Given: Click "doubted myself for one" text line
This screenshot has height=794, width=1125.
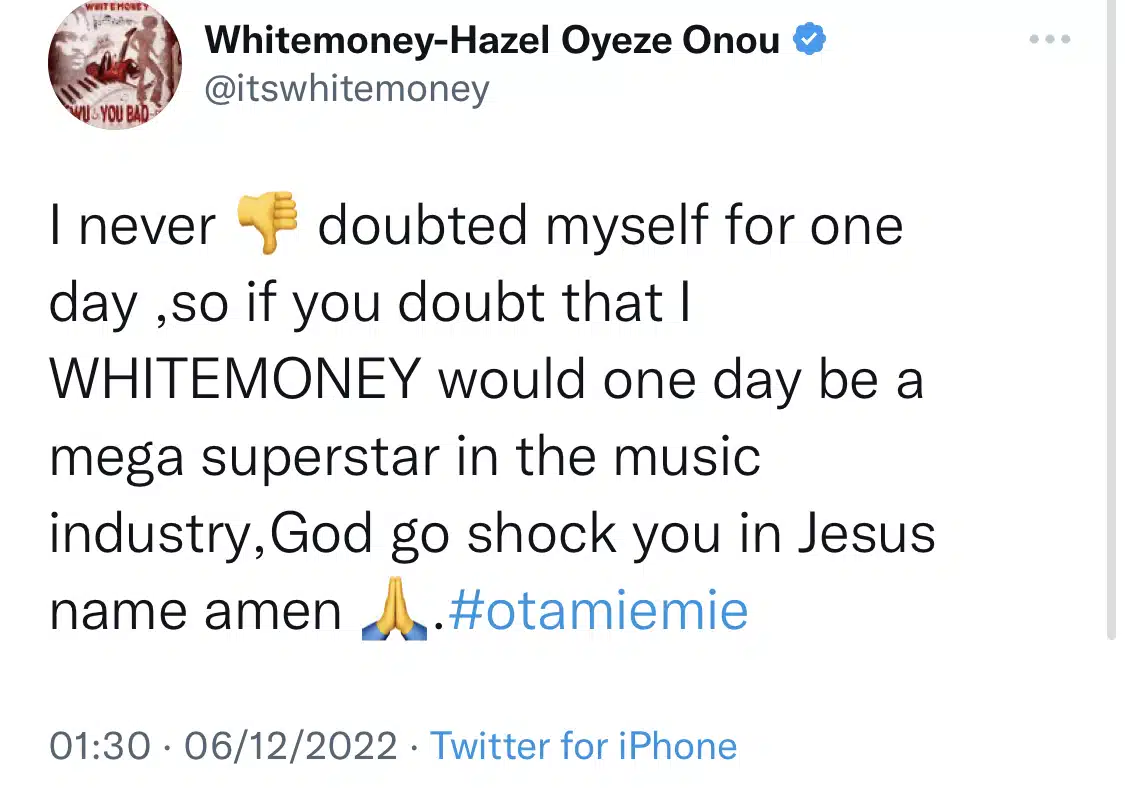Looking at the screenshot, I should [611, 225].
